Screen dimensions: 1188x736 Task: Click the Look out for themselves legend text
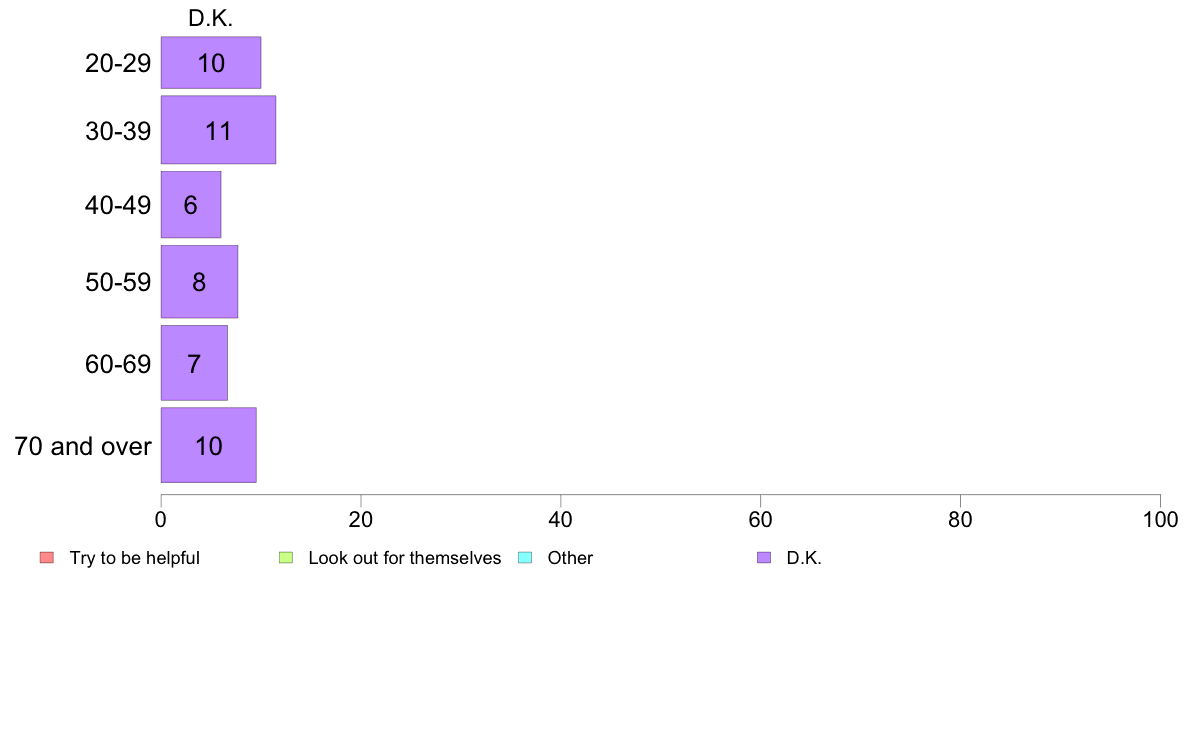point(405,558)
